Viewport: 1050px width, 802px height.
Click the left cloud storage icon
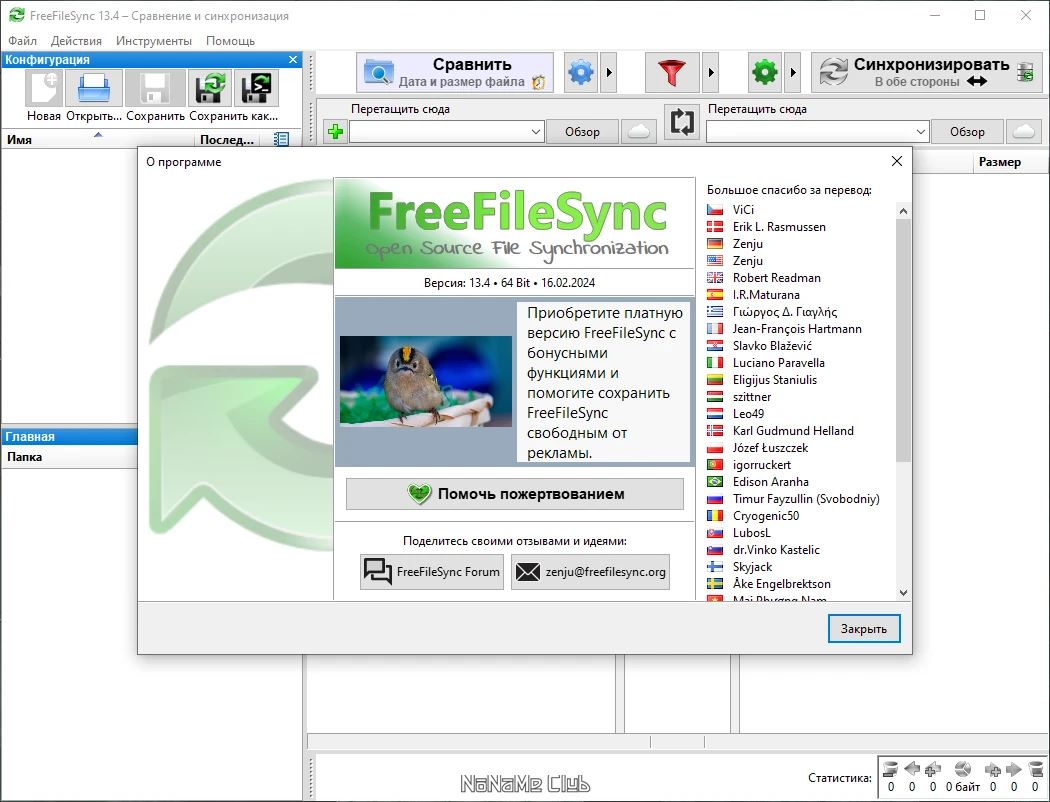[638, 132]
